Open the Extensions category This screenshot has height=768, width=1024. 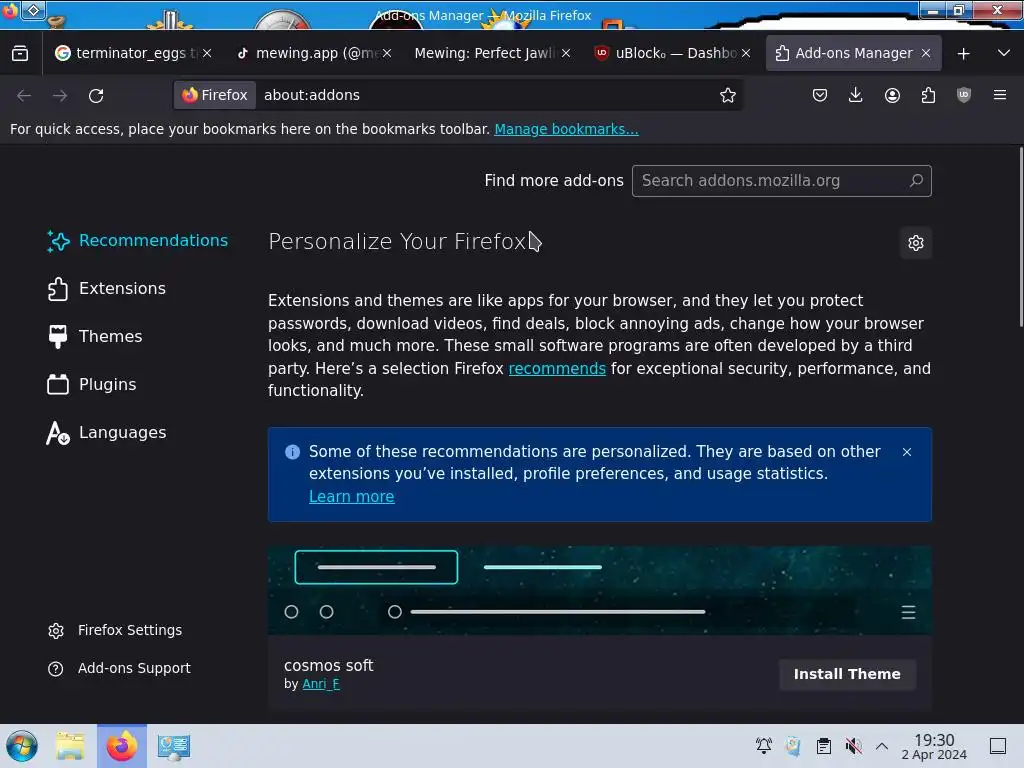pos(106,289)
